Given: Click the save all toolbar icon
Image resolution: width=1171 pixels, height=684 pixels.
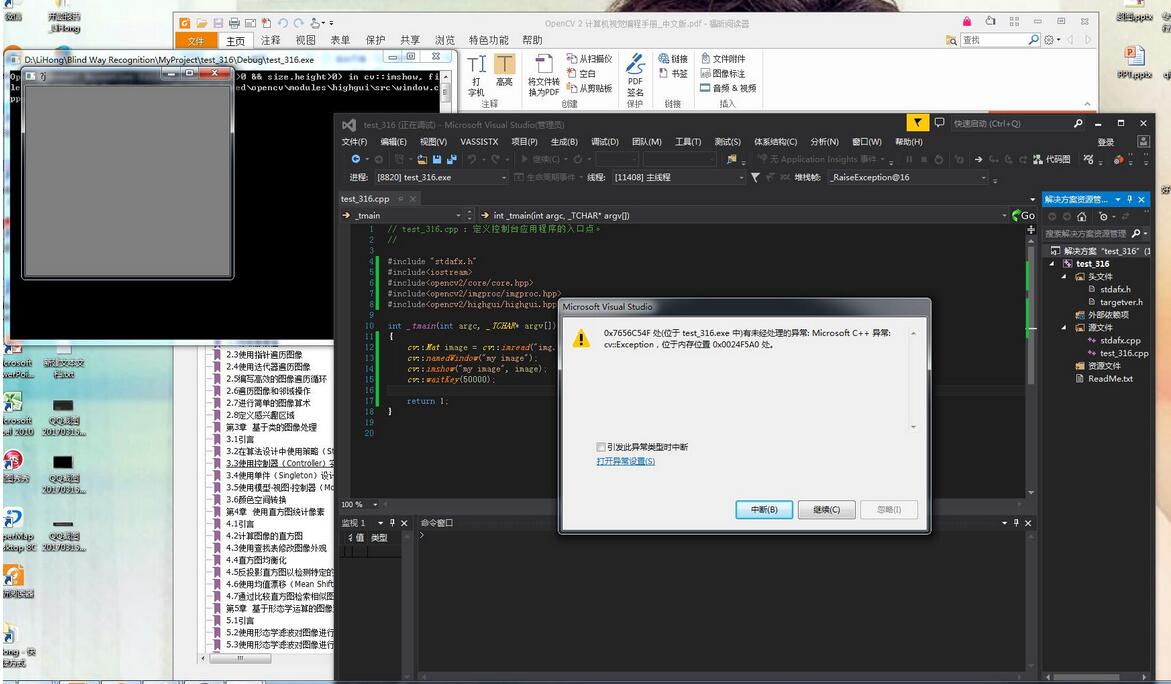Looking at the screenshot, I should pyautogui.click(x=451, y=159).
